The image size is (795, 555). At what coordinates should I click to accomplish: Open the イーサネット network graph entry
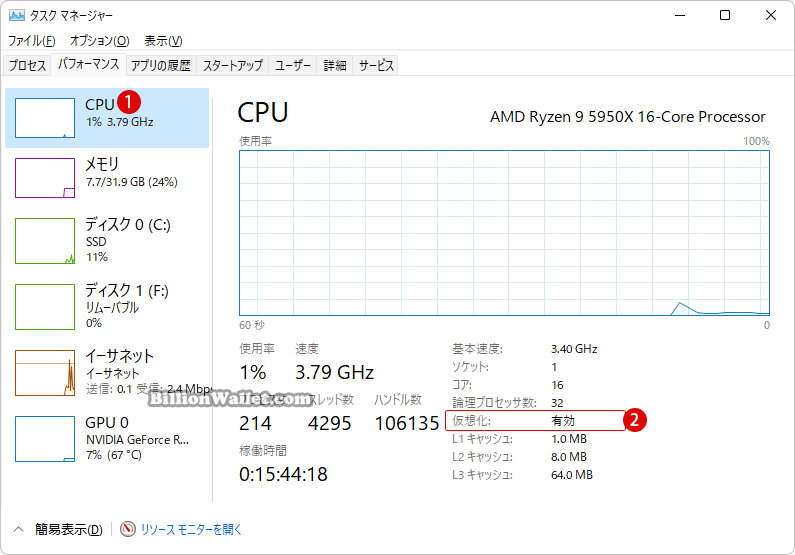click(x=45, y=373)
